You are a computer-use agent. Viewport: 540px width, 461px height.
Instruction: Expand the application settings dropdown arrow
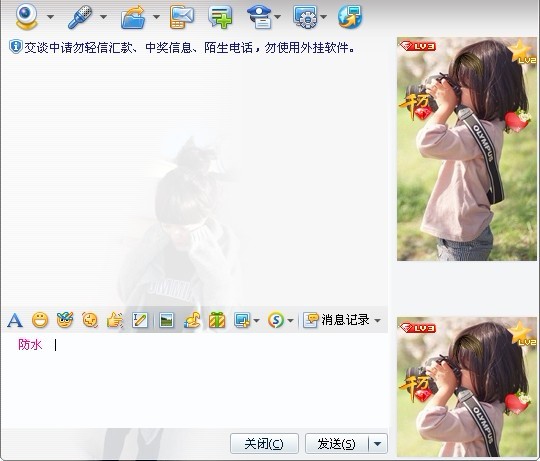click(323, 17)
